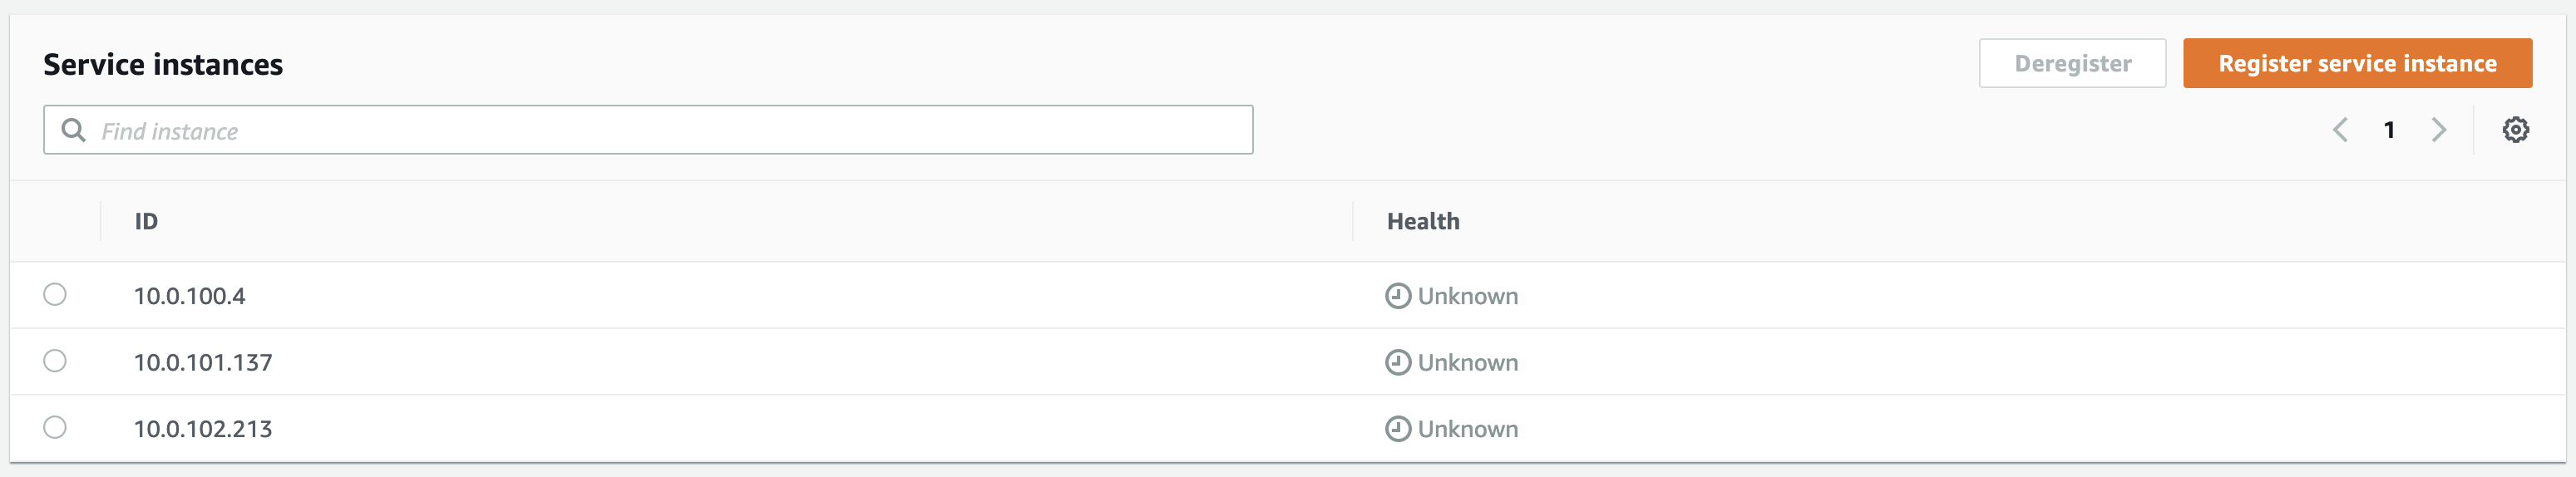This screenshot has height=477, width=2576.
Task: Focus the Find instance search field
Action: [660, 130]
